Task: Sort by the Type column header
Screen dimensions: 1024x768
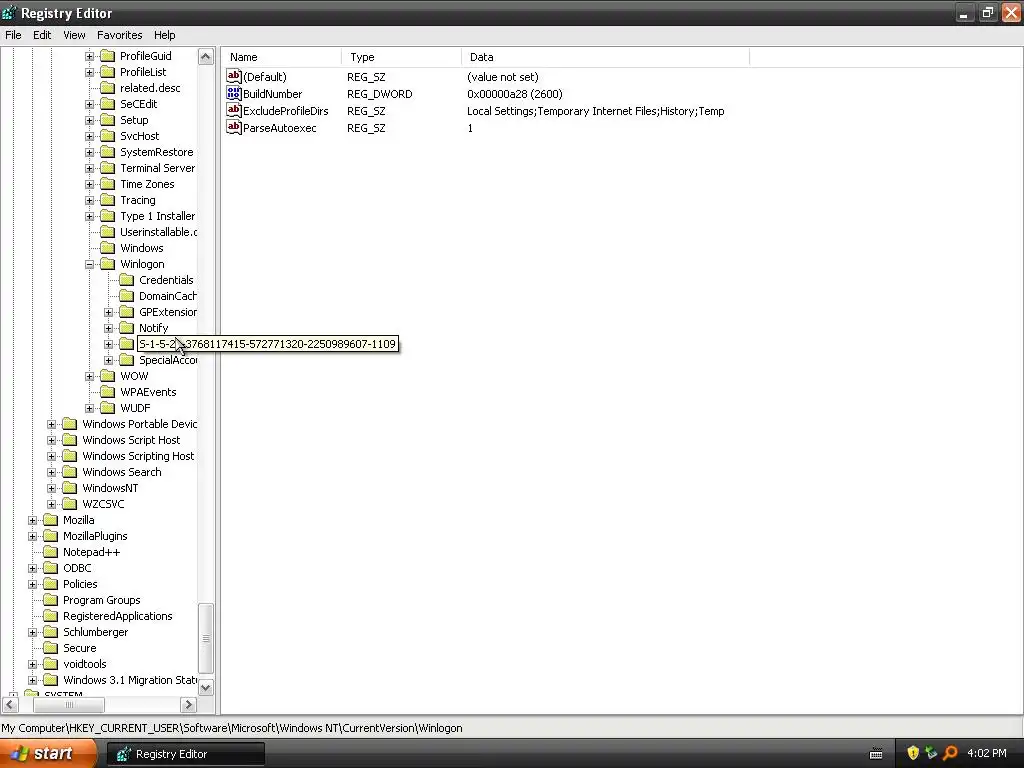Action: (401, 57)
